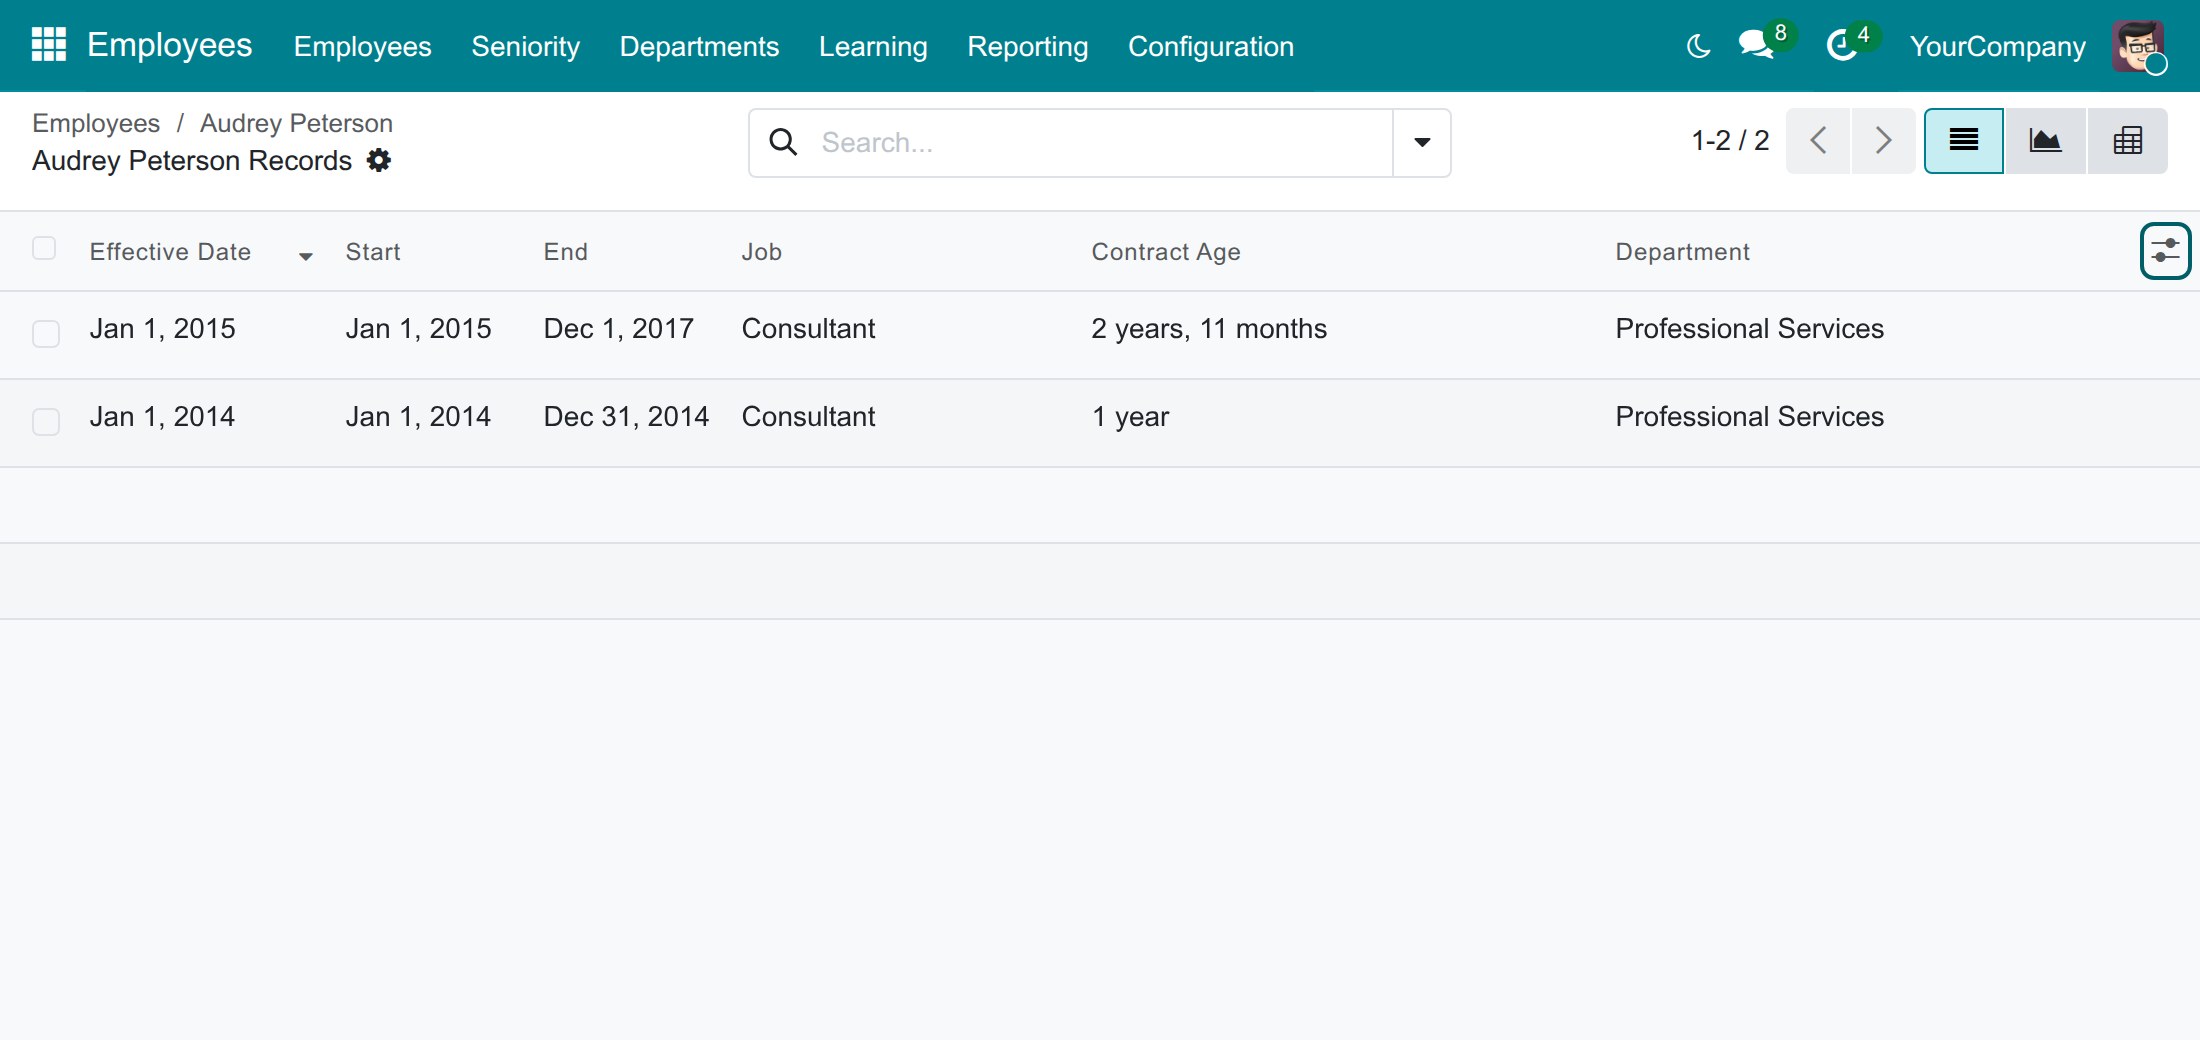Open the Seniority menu
The image size is (2200, 1040).
coord(525,46)
